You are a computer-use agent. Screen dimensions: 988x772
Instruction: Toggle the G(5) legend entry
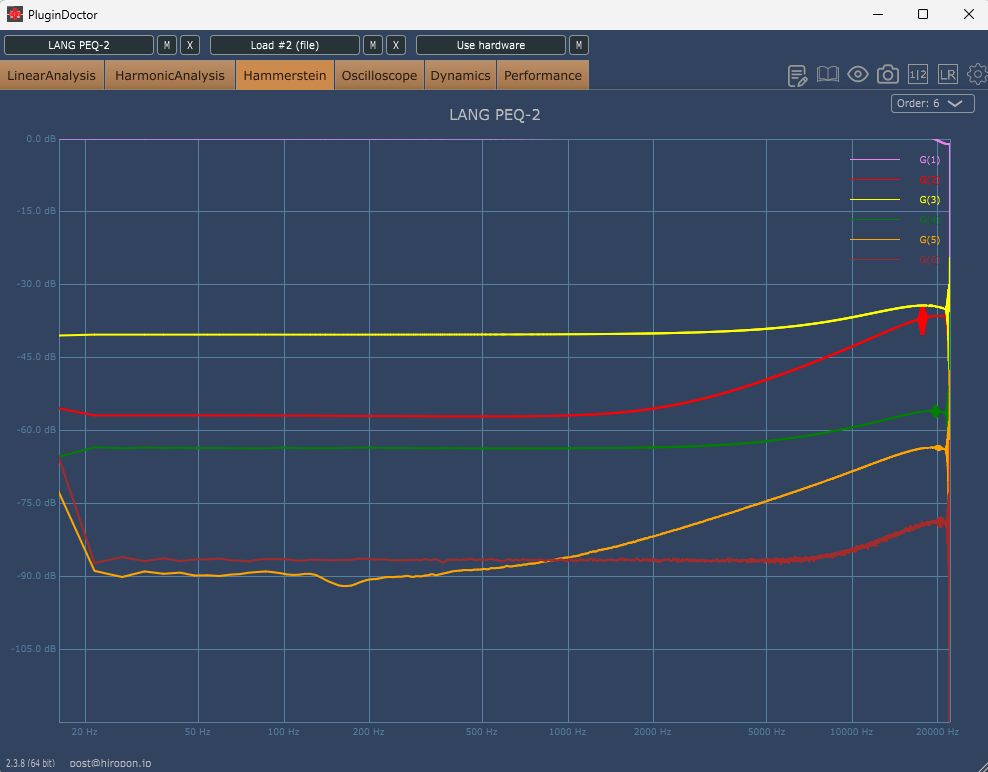[x=929, y=239]
